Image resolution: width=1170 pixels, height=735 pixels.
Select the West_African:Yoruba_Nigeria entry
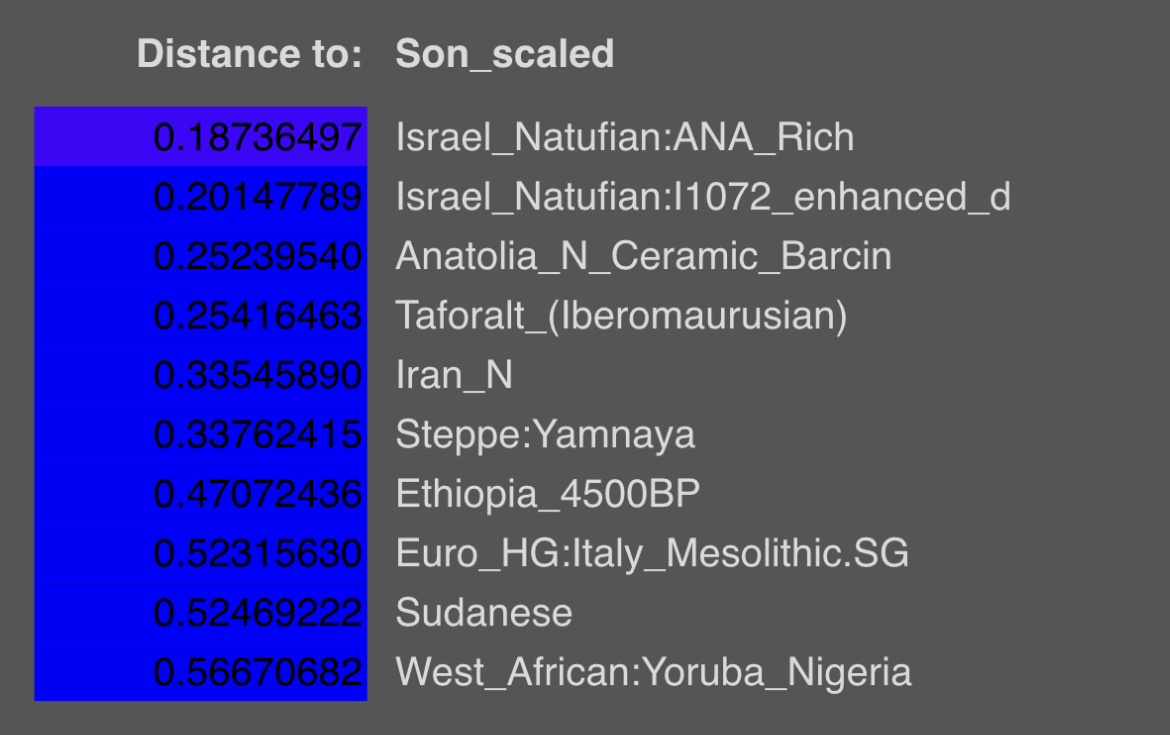[x=653, y=672]
